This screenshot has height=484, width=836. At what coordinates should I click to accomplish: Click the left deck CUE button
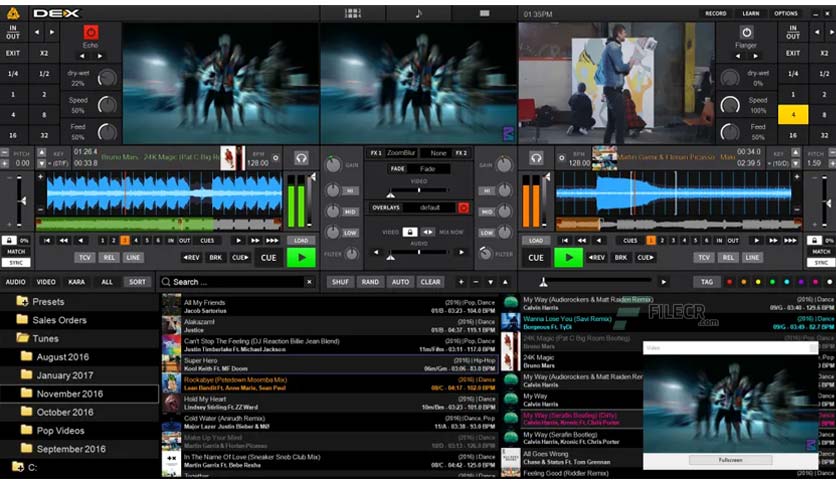269,257
